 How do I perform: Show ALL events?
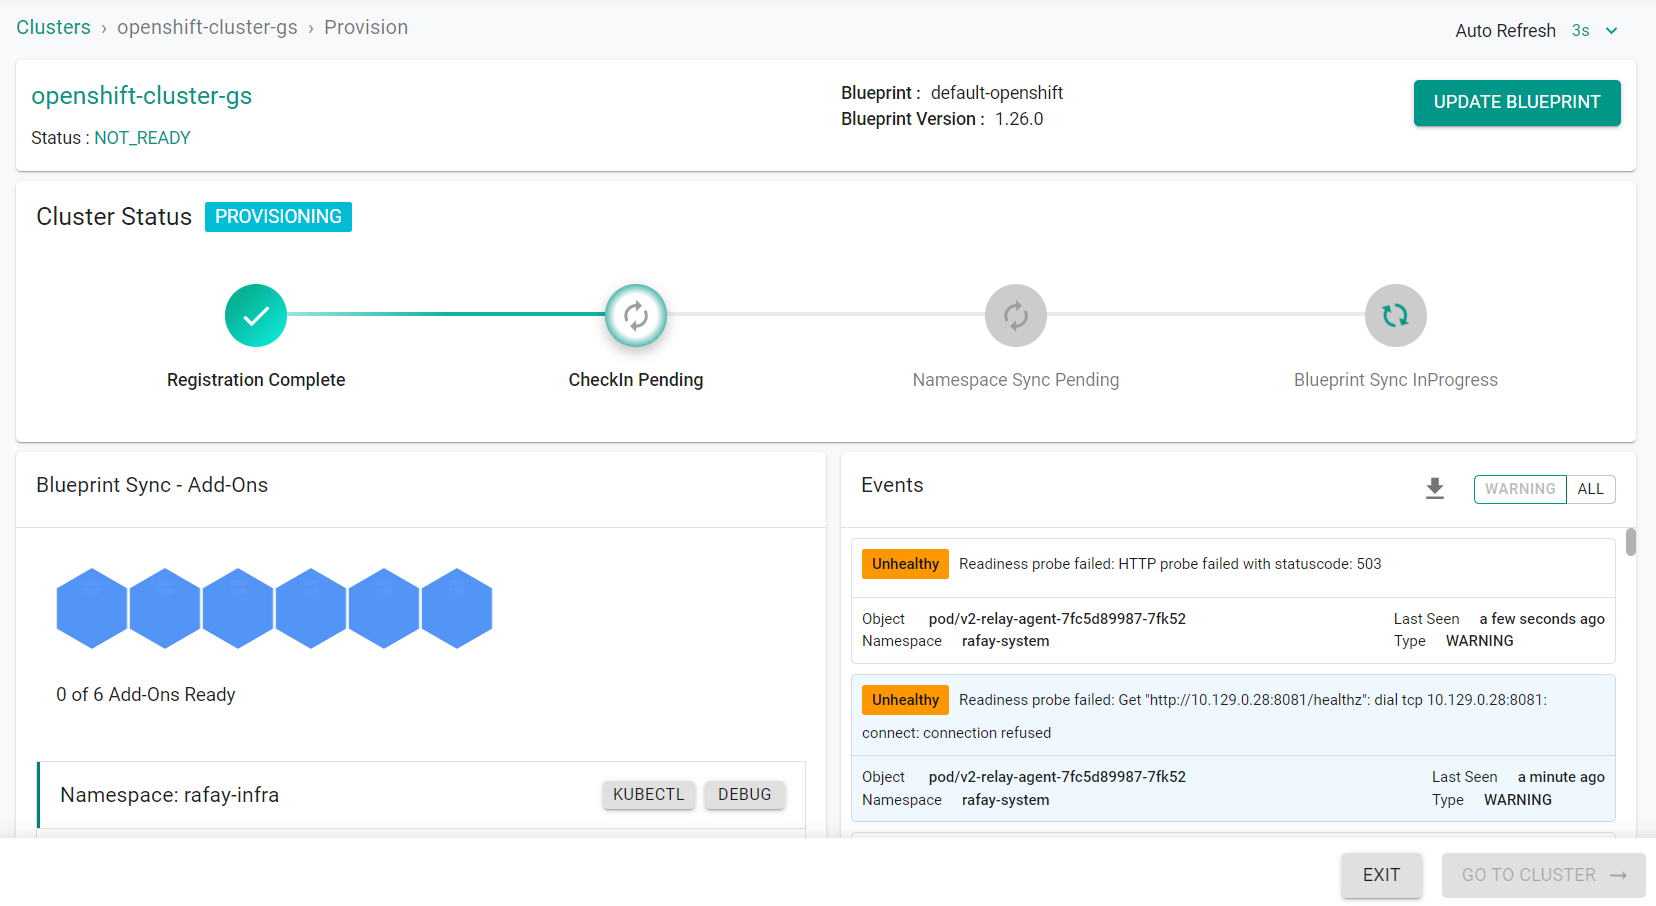[1591, 489]
